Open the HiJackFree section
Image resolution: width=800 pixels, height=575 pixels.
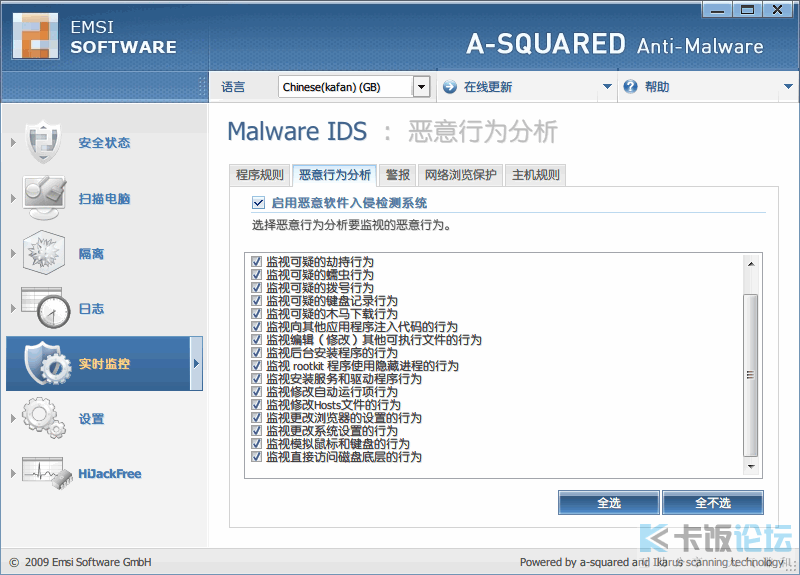coord(110,474)
